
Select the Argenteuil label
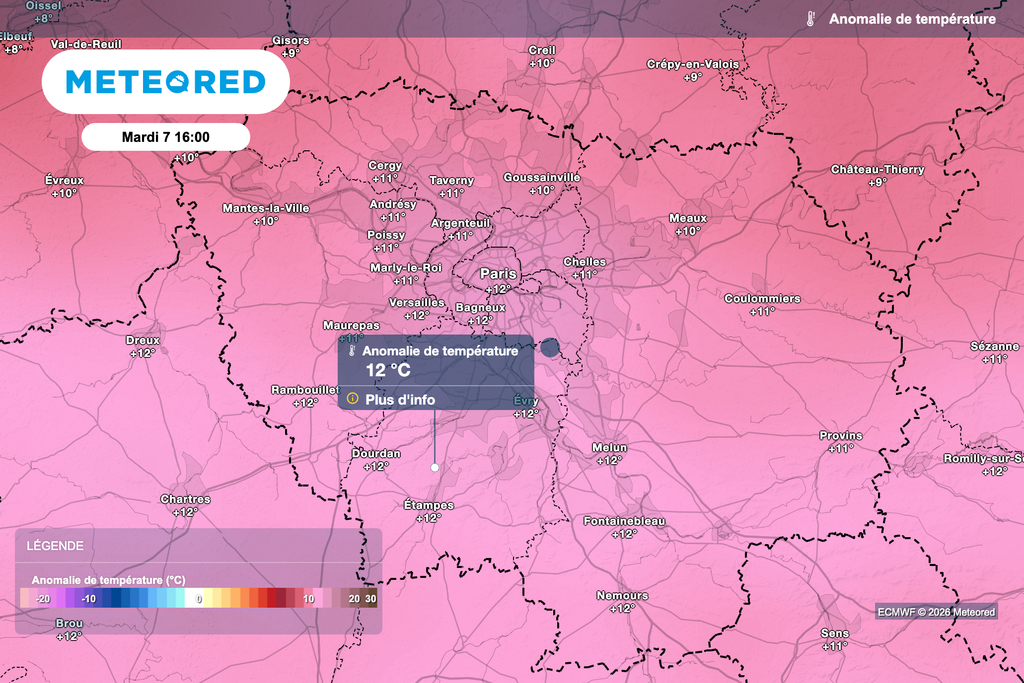coord(460,223)
